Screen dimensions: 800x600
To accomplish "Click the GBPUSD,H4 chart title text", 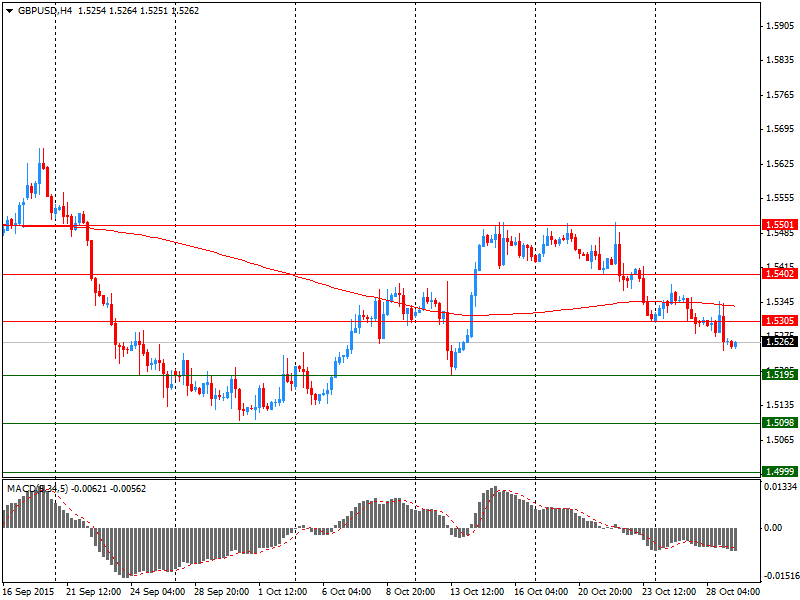I will [45, 11].
